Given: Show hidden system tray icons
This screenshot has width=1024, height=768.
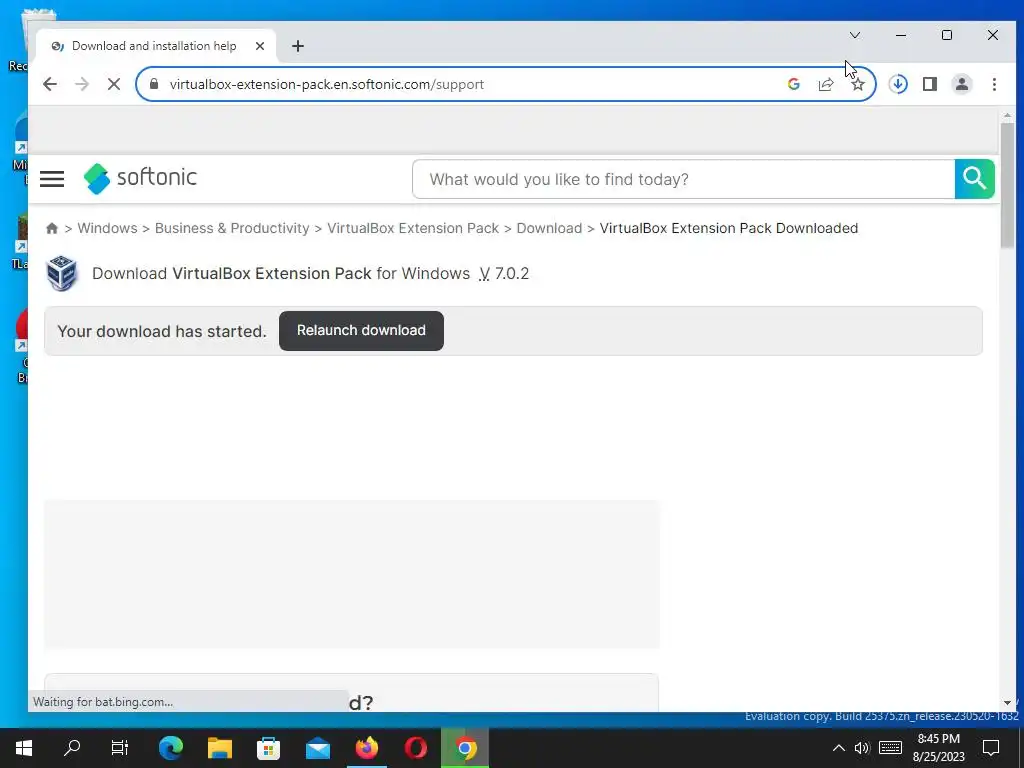Looking at the screenshot, I should (839, 748).
